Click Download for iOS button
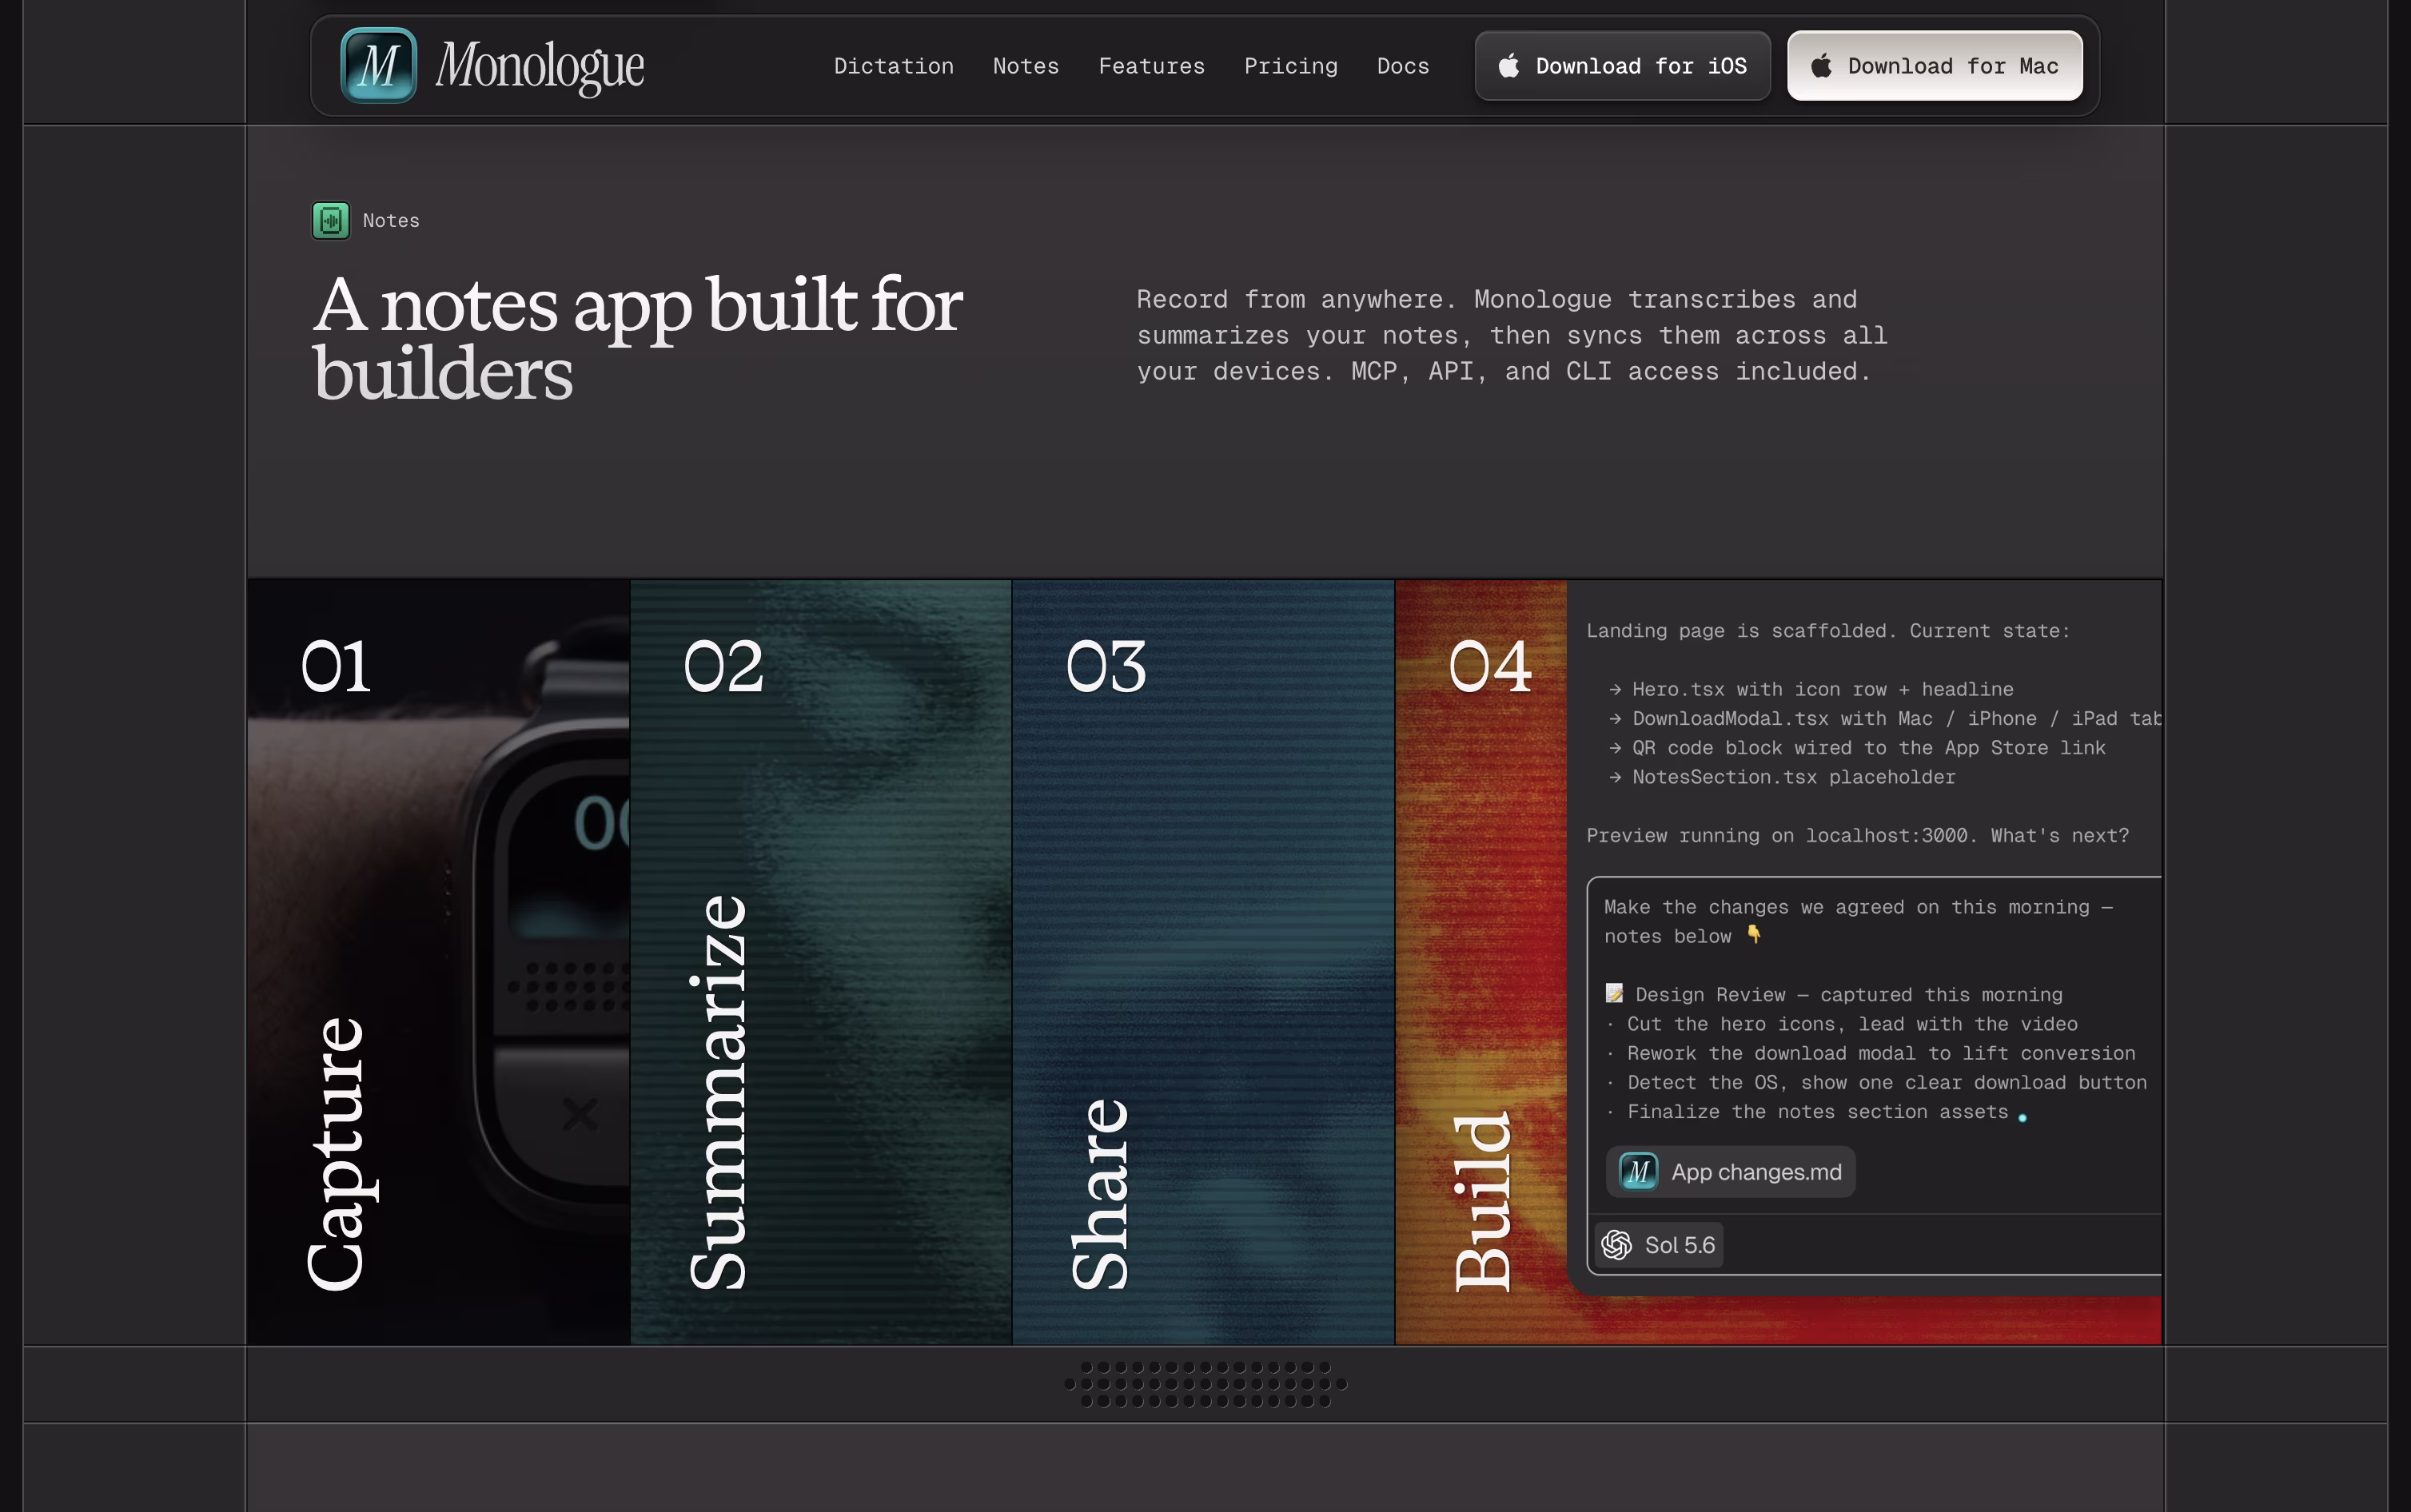 (x=1622, y=66)
